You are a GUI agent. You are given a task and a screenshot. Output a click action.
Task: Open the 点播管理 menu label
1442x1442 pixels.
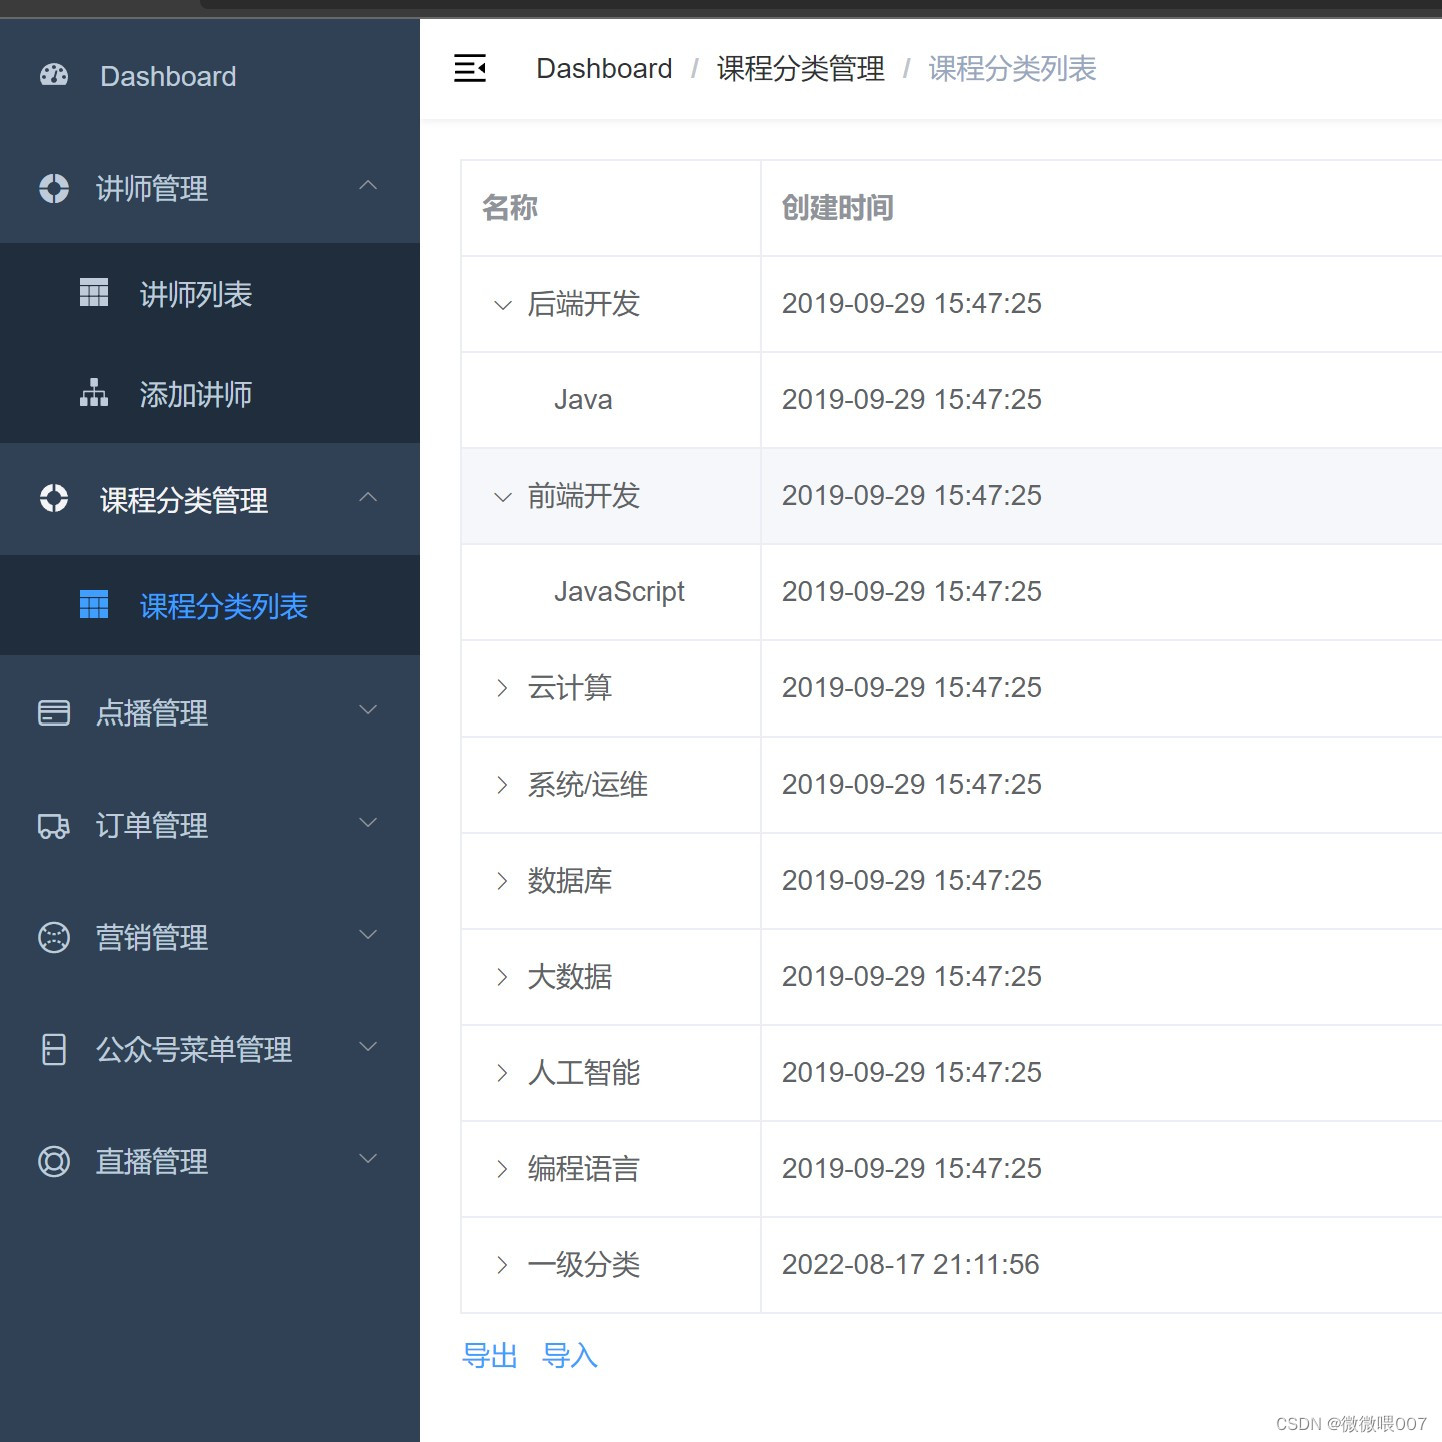[152, 713]
